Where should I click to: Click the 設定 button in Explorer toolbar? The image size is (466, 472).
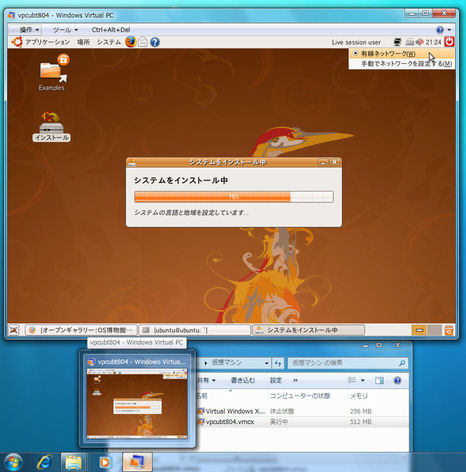pos(276,380)
